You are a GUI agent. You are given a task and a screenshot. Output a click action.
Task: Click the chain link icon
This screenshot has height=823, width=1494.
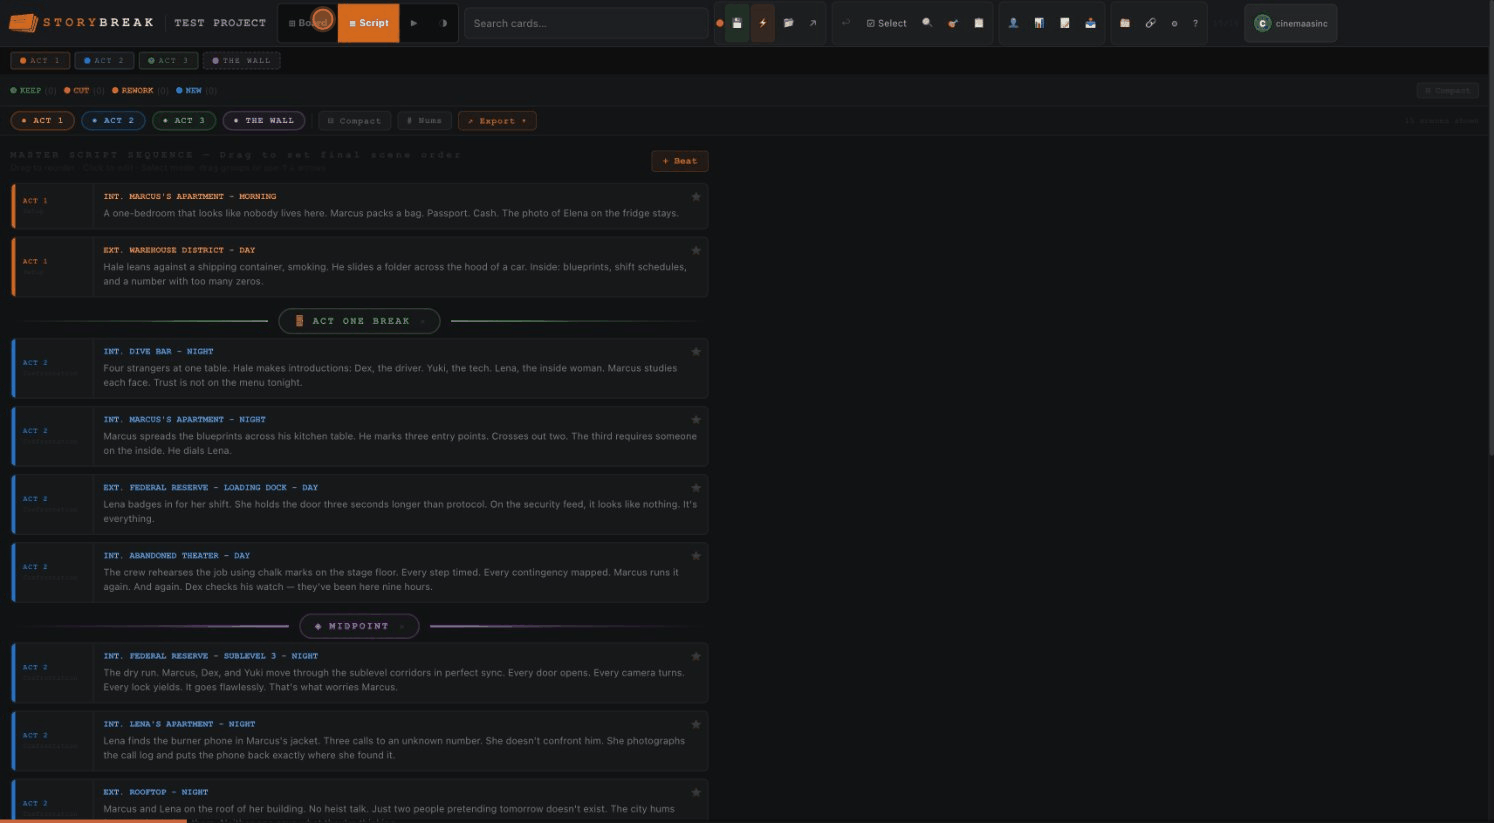(x=1150, y=23)
